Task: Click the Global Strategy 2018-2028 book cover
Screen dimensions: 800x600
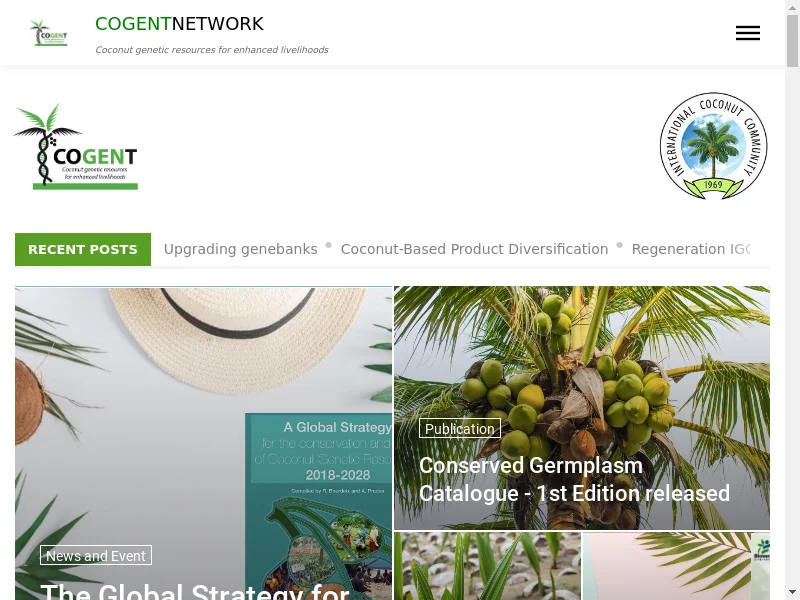Action: click(x=319, y=506)
